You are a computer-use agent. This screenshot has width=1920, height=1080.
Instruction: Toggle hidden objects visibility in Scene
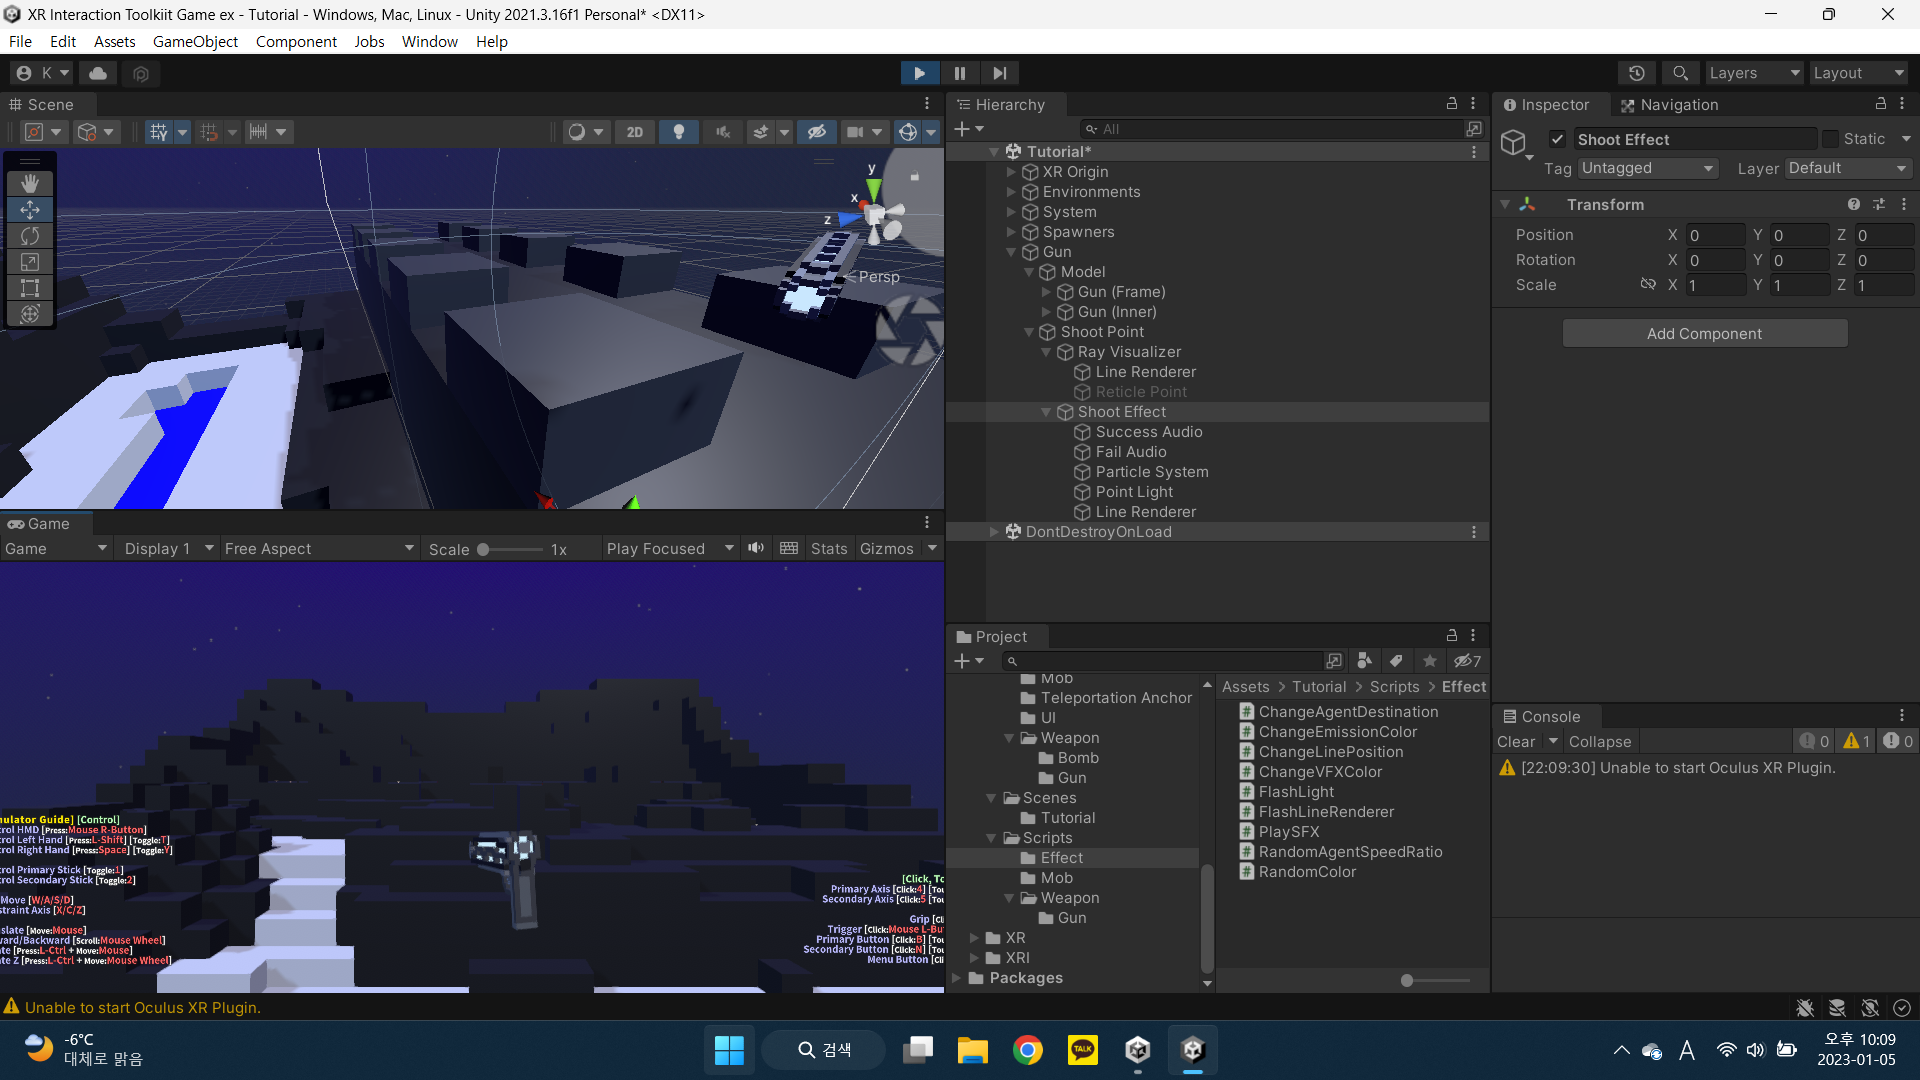817,132
